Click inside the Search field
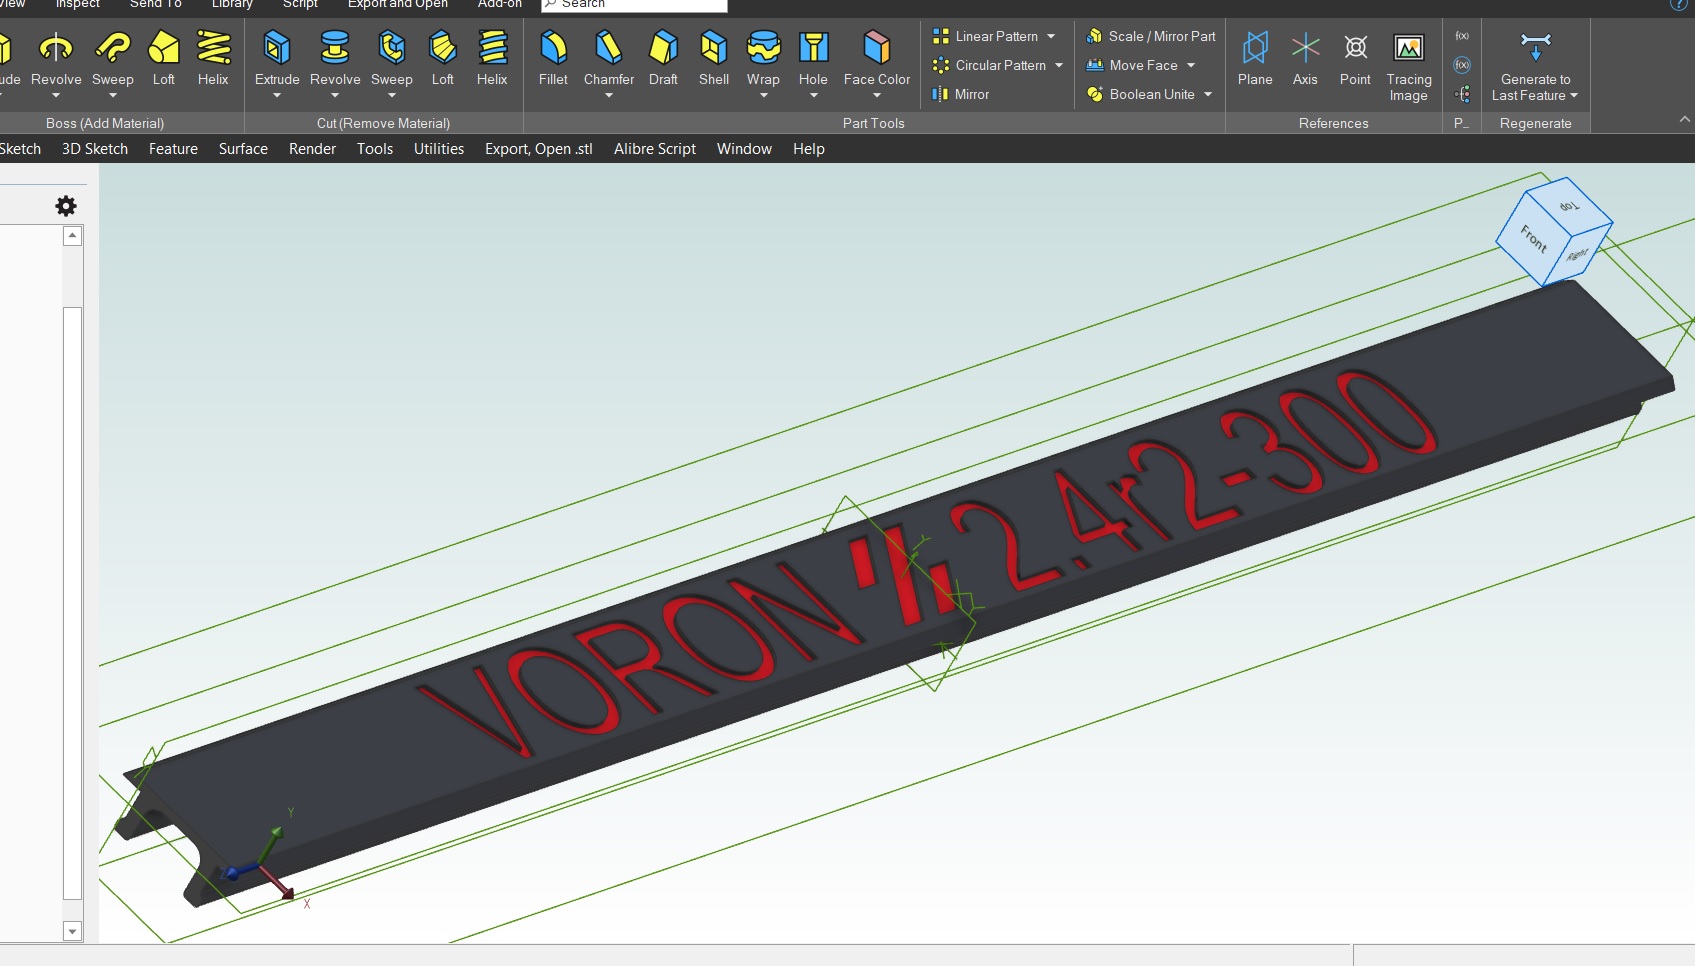Image resolution: width=1695 pixels, height=966 pixels. tap(633, 4)
